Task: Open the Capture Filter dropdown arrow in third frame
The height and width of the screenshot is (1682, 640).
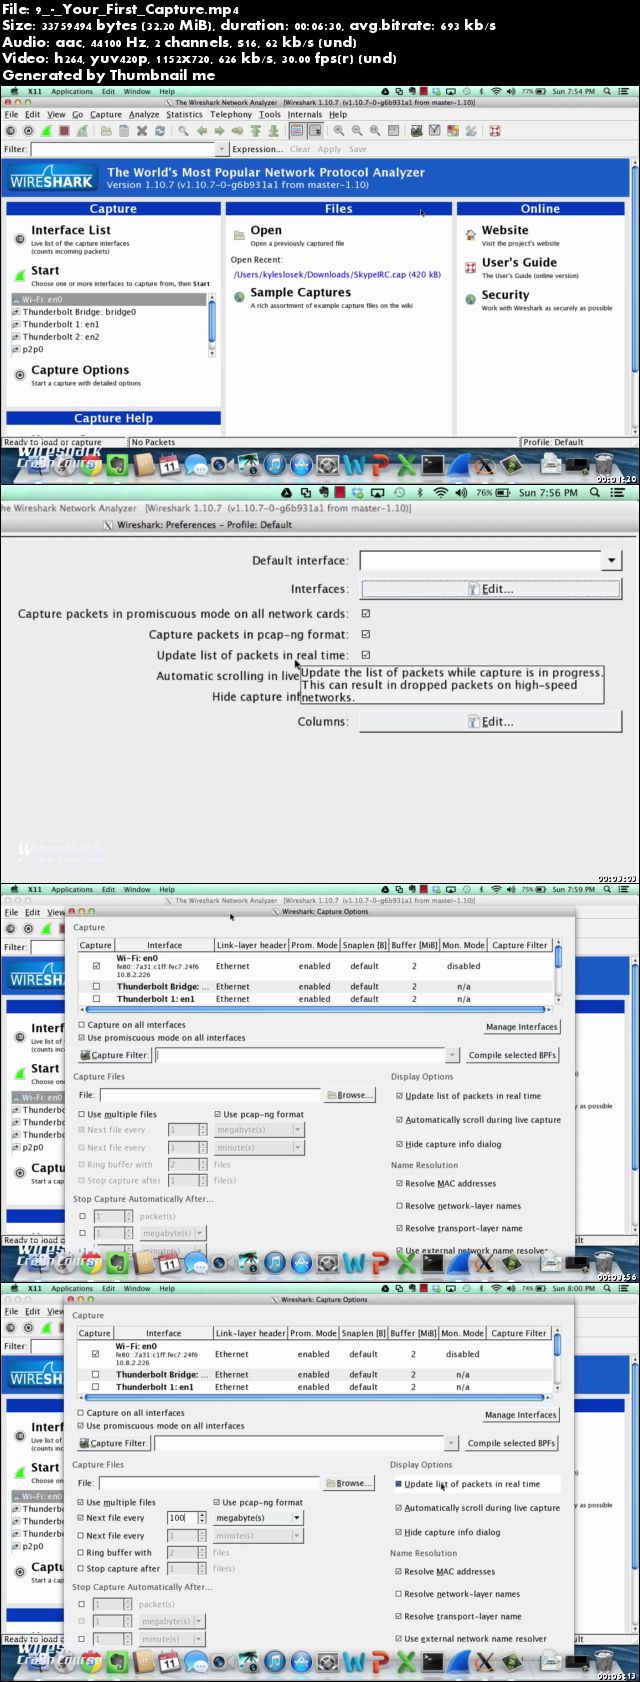Action: [452, 1055]
